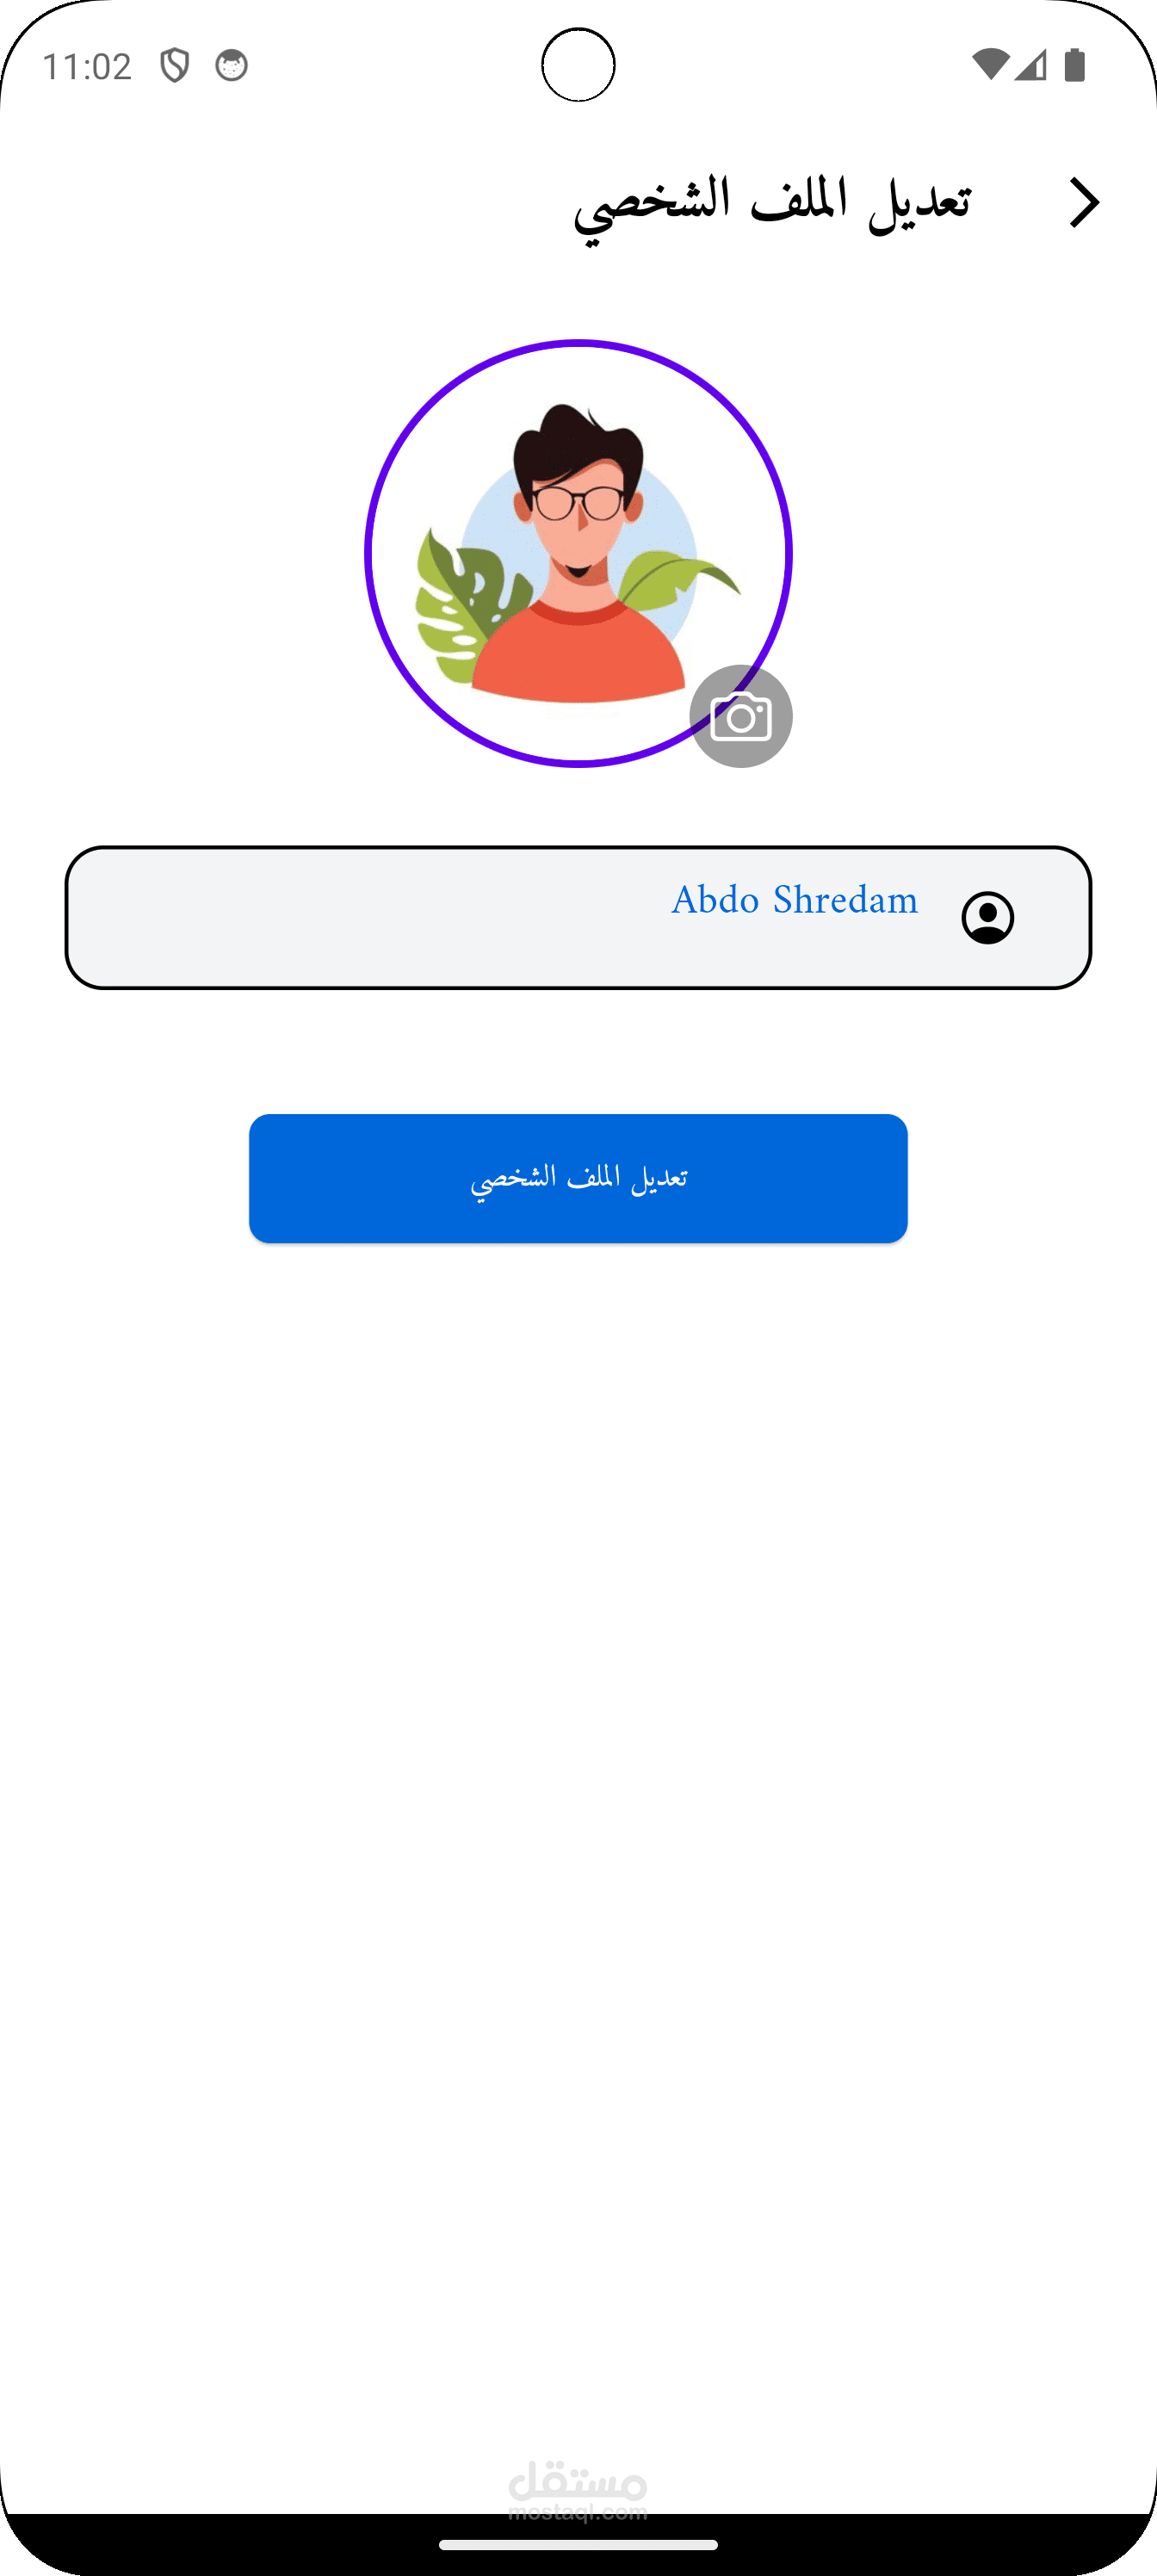Click the mostaql.com watermark text
This screenshot has width=1157, height=2576.
click(x=578, y=2511)
